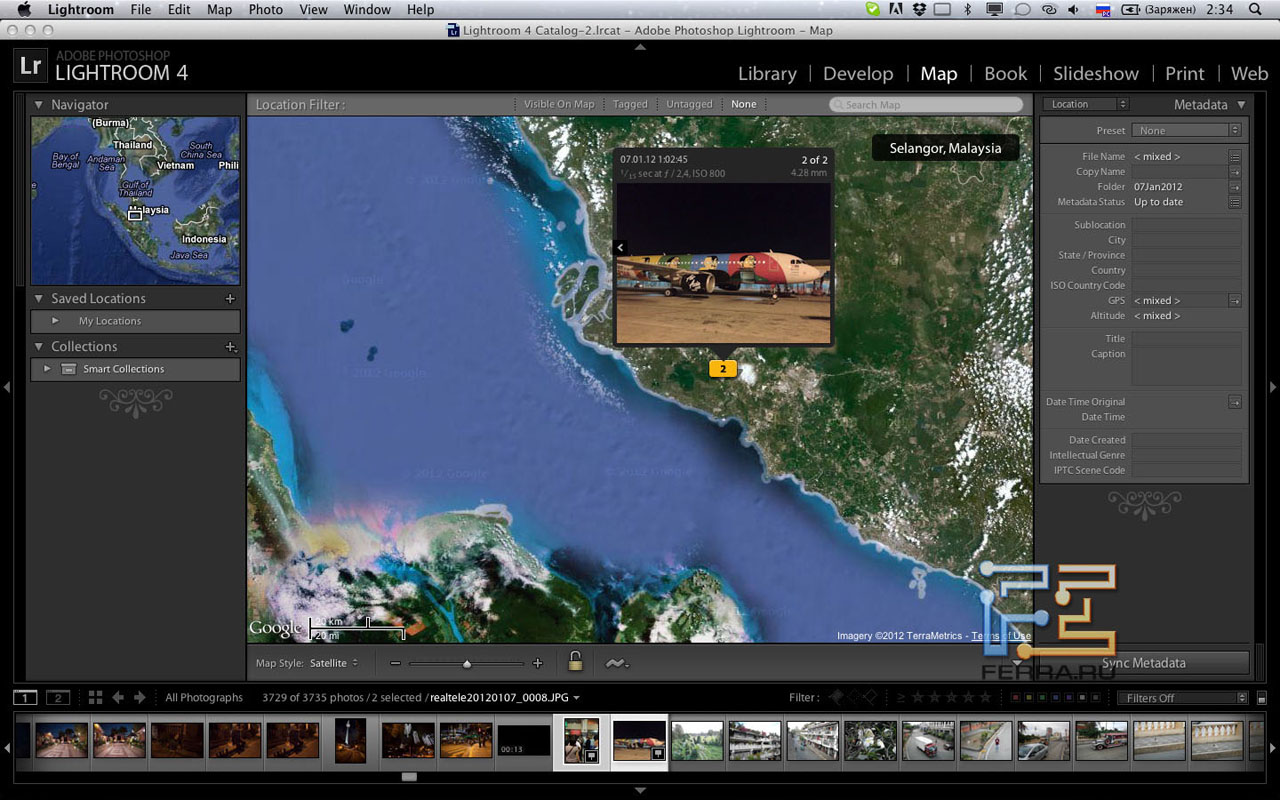1280x800 pixels.
Task: Open filmstrip grid view icon
Action: click(x=96, y=697)
